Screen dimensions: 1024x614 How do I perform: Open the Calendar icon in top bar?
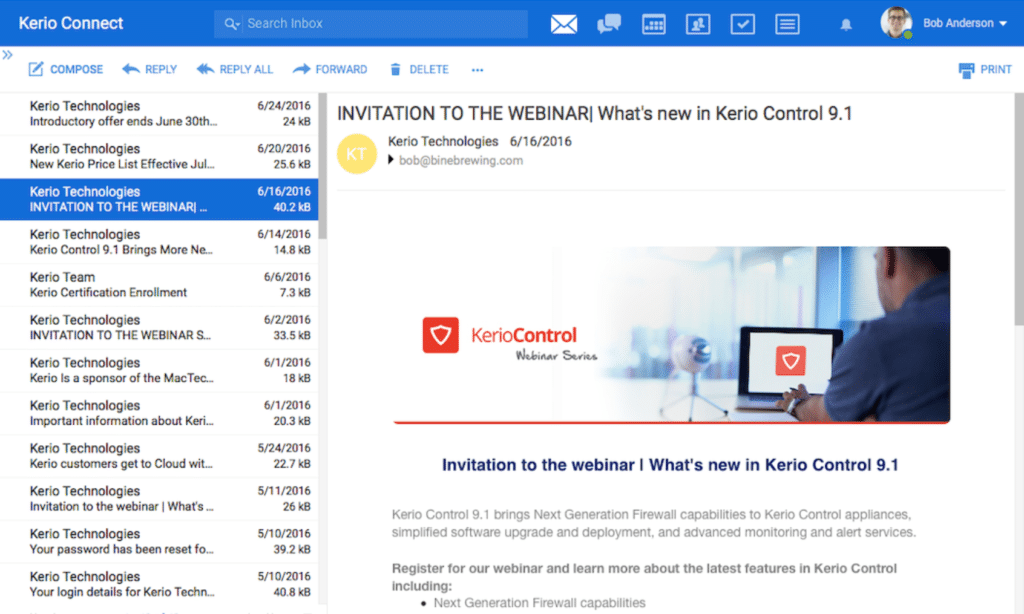654,24
